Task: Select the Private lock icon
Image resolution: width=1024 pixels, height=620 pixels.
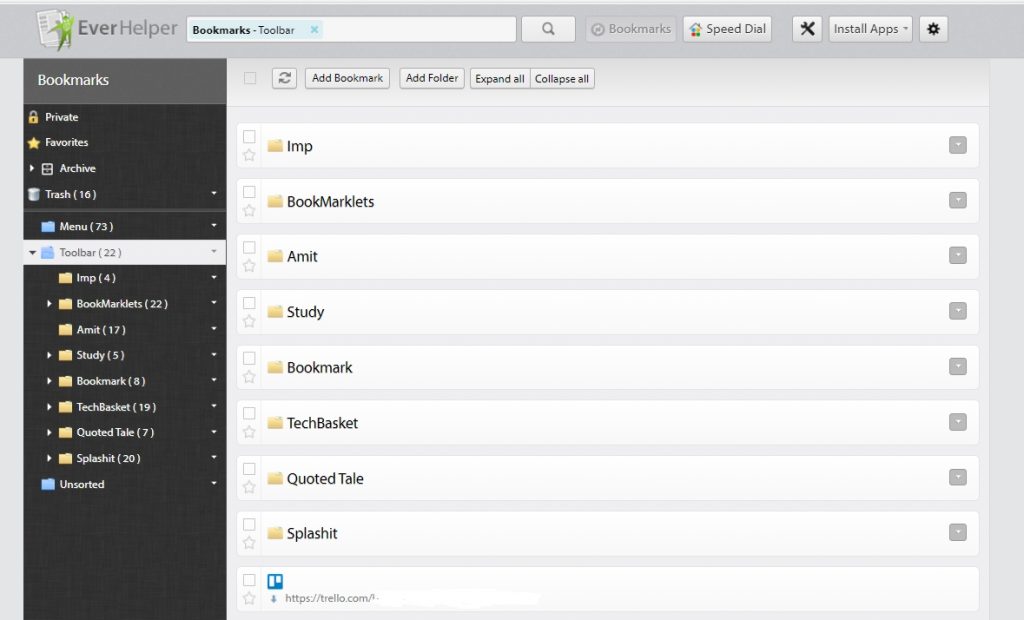Action: click(x=36, y=117)
